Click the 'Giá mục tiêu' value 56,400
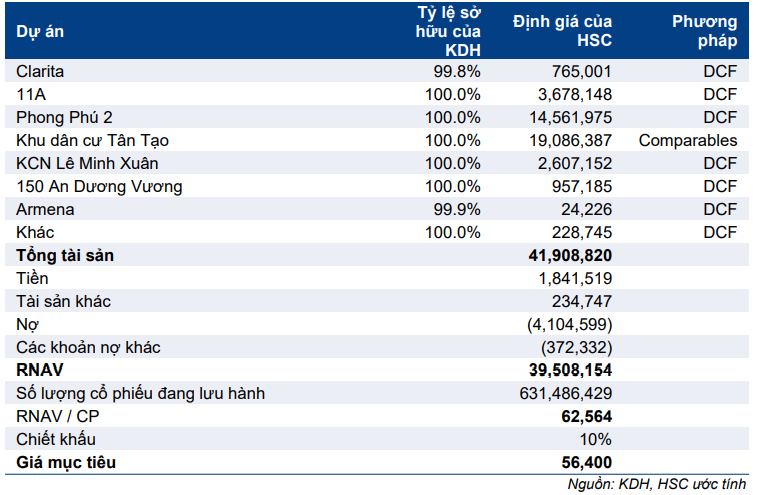 point(586,463)
